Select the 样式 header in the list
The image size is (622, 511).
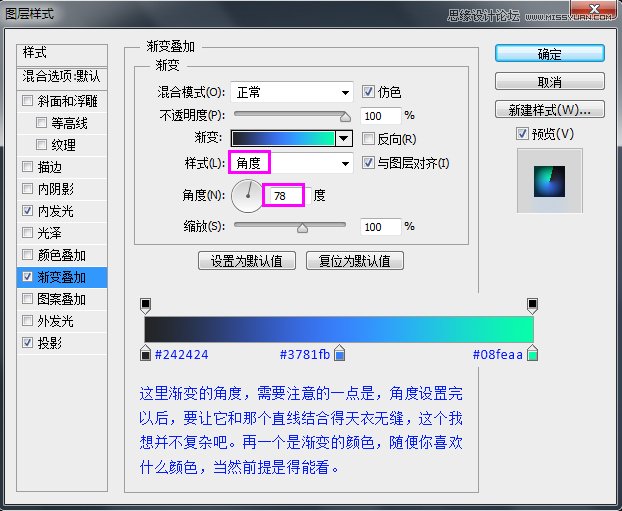coord(62,53)
